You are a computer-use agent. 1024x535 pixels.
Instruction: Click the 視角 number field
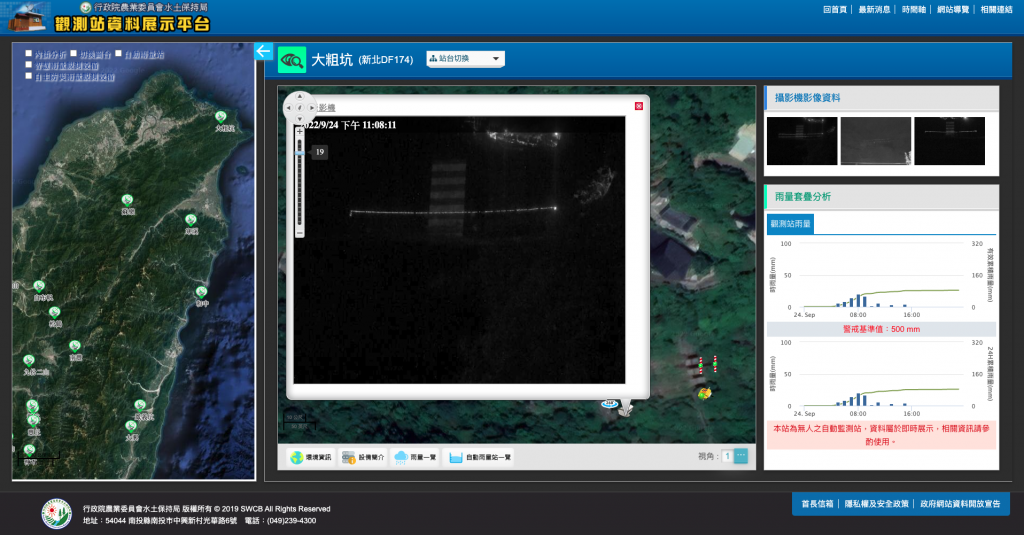click(727, 457)
